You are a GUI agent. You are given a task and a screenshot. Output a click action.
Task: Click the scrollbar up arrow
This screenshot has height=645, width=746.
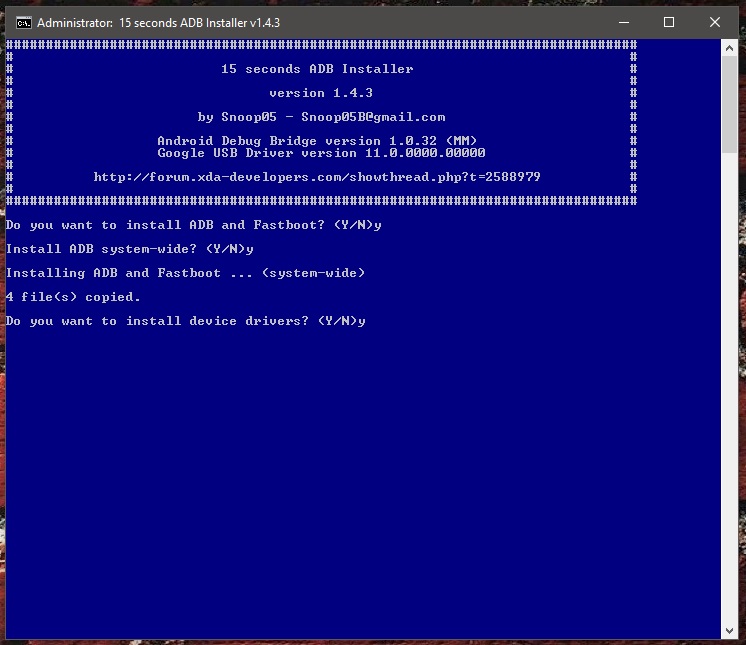[x=730, y=47]
